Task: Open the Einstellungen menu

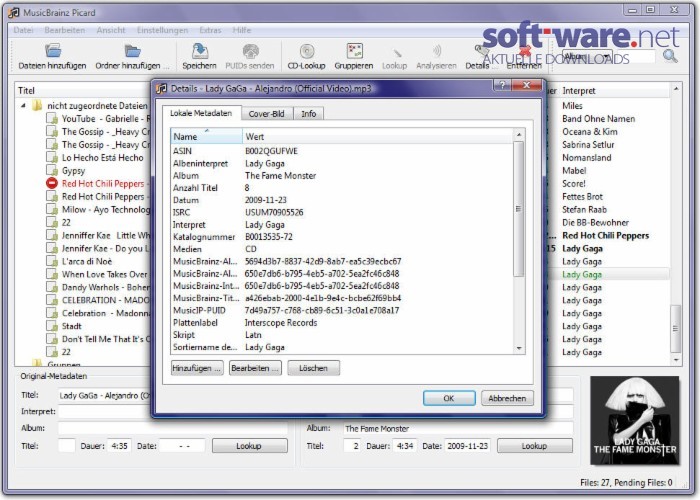Action: pos(162,30)
